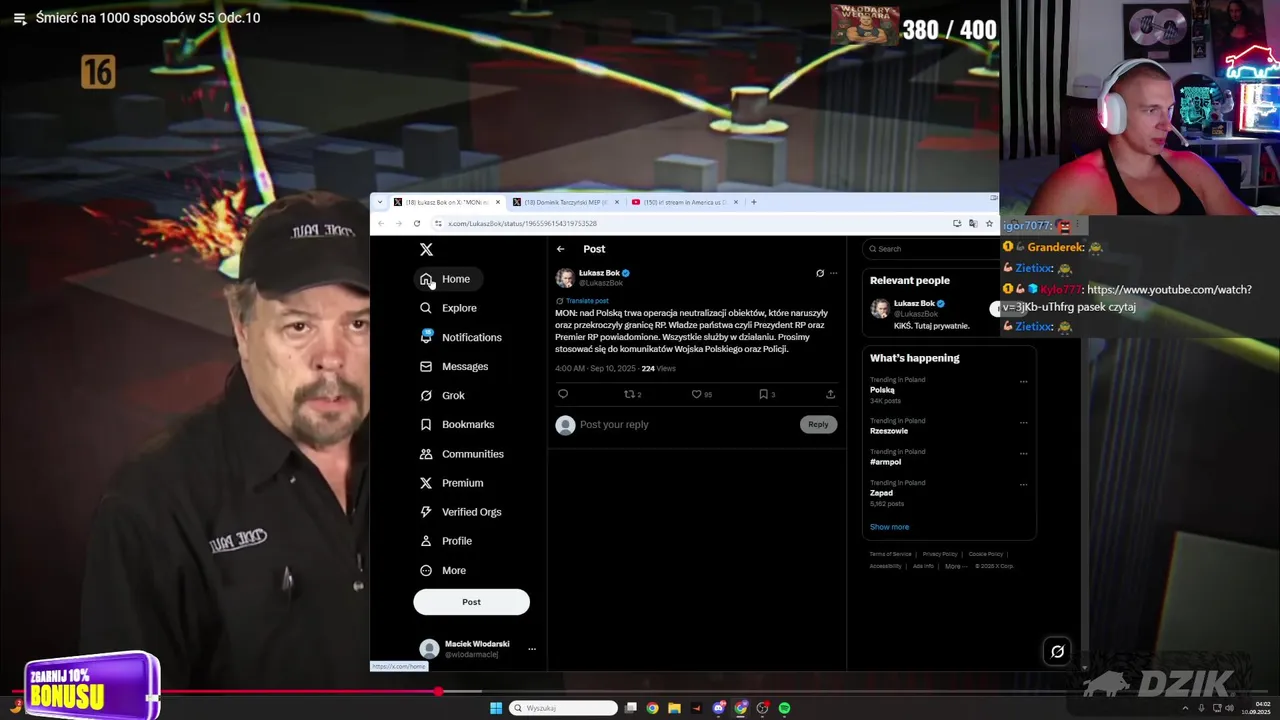The image size is (1280, 720).
Task: Close the irl stream in America tab
Action: 736,202
